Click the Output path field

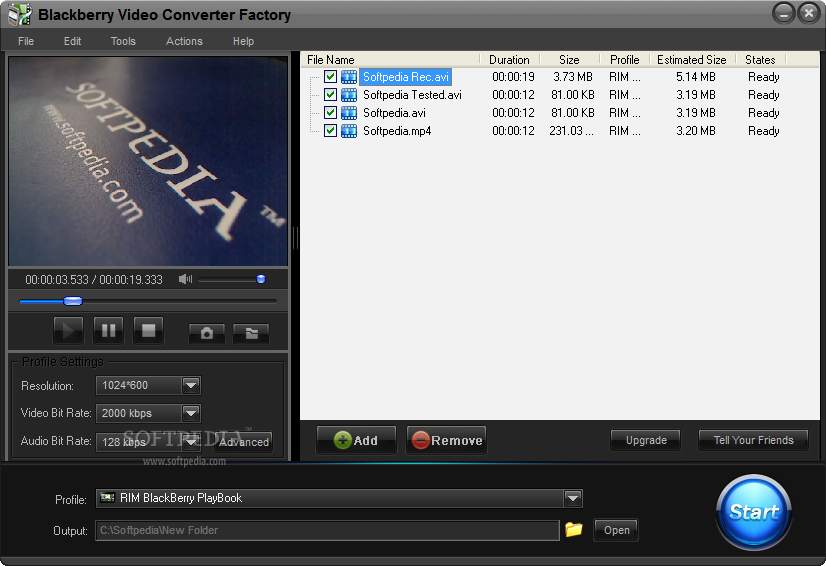327,530
